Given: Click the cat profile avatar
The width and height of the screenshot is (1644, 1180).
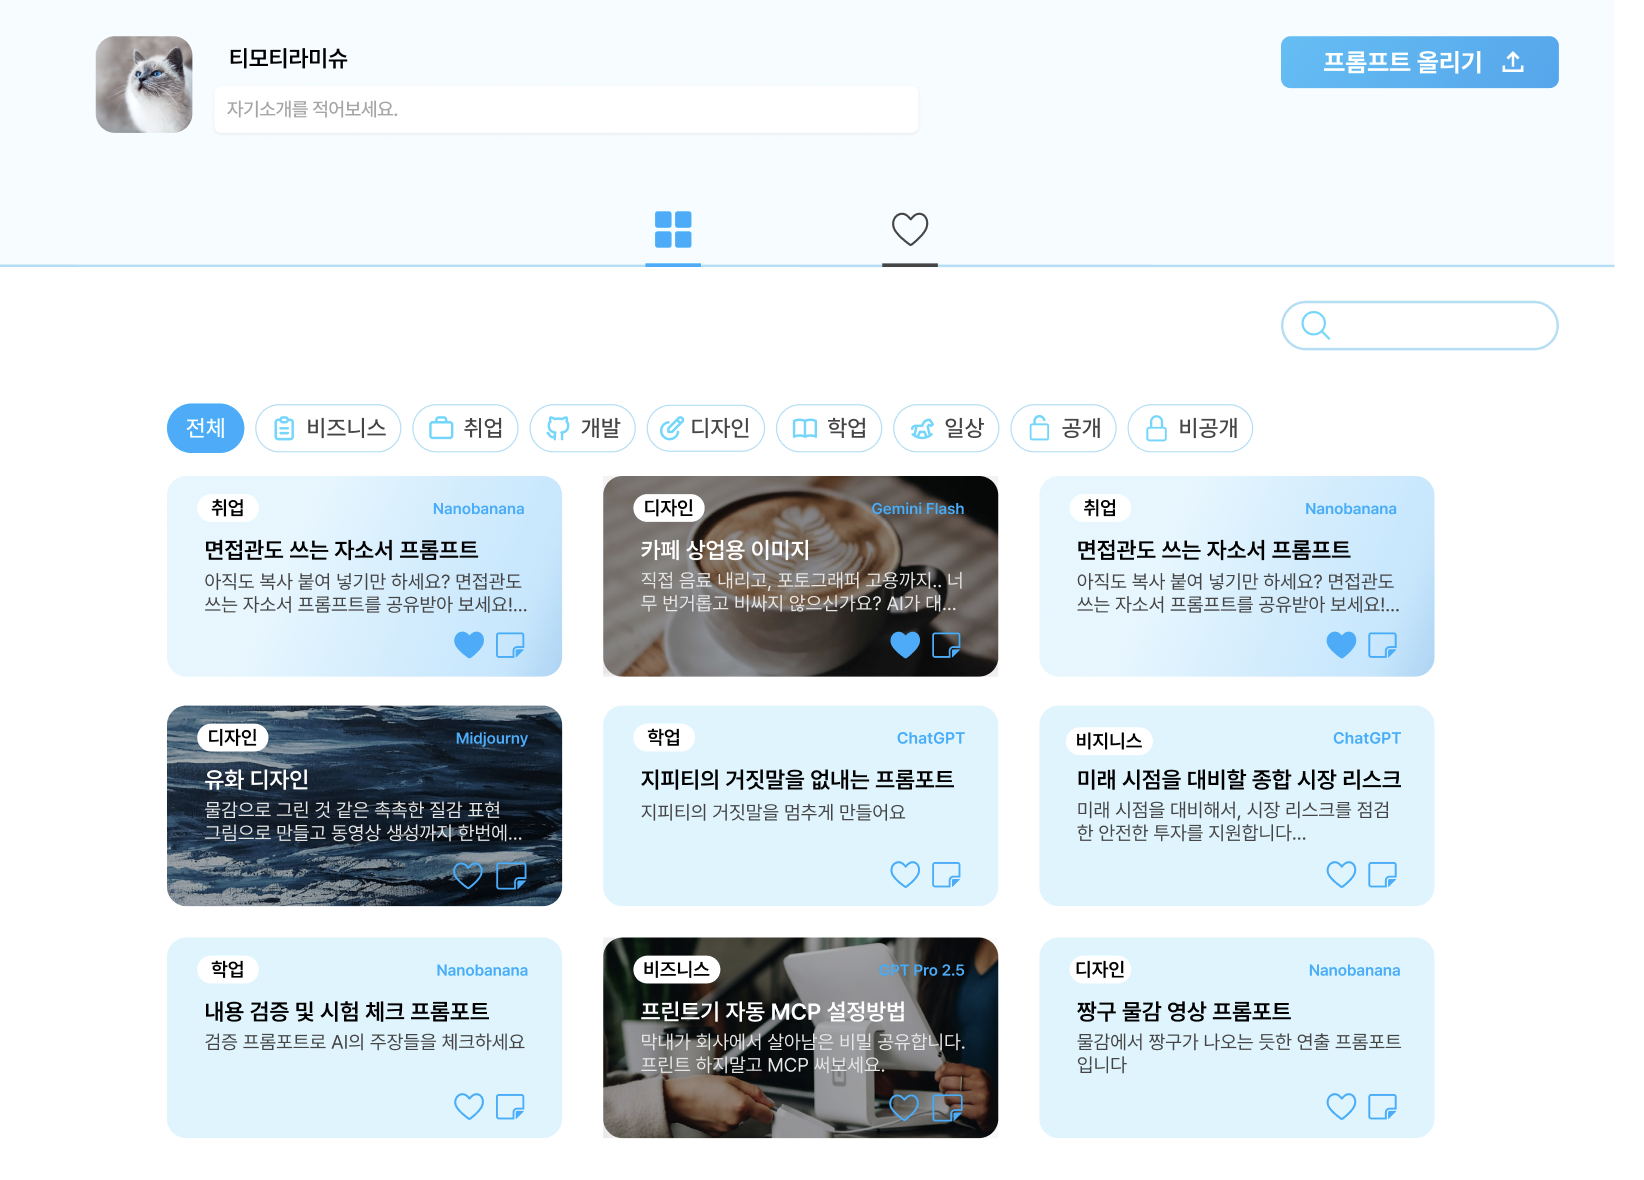Looking at the screenshot, I should click(143, 84).
